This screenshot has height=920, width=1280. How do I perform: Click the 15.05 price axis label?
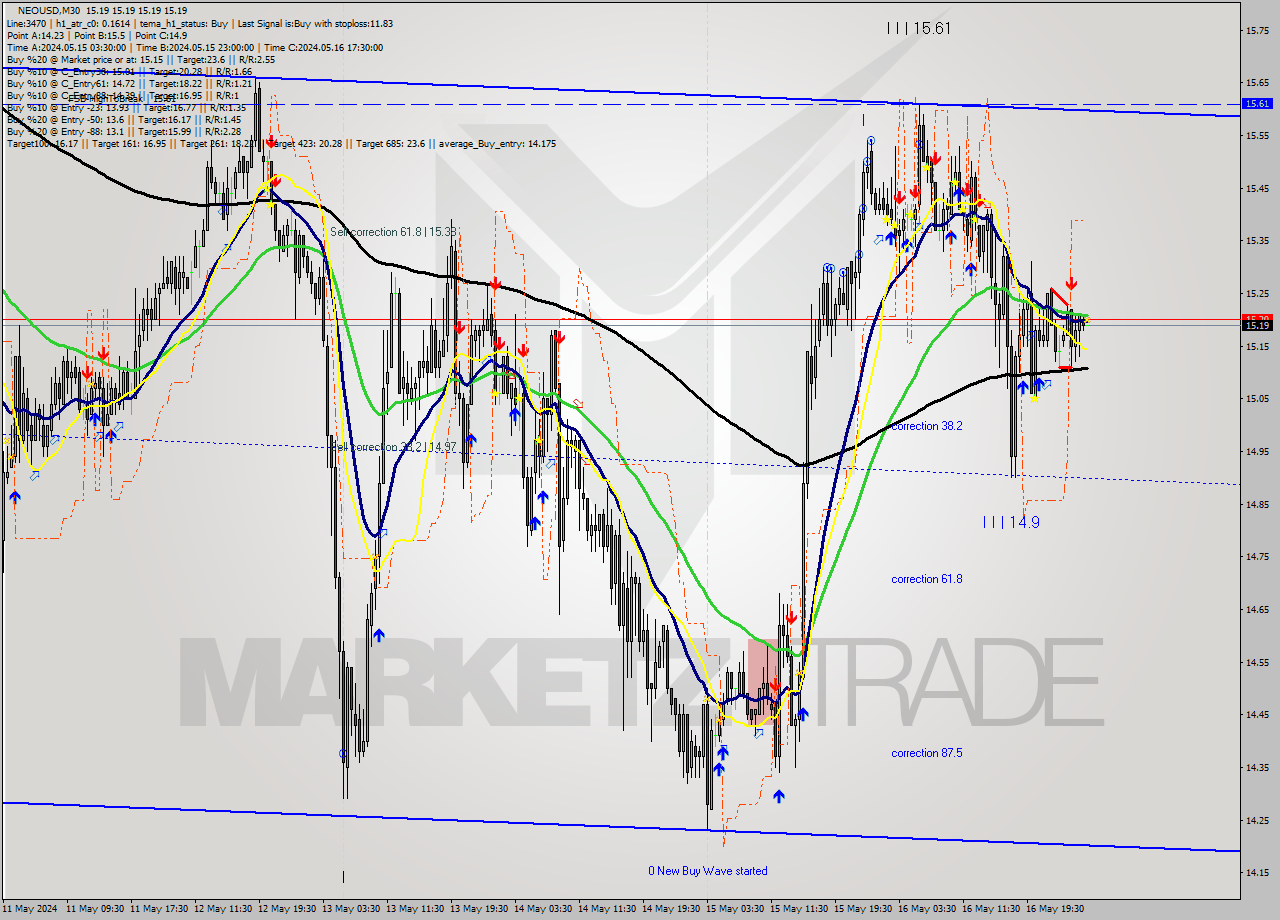(1257, 398)
